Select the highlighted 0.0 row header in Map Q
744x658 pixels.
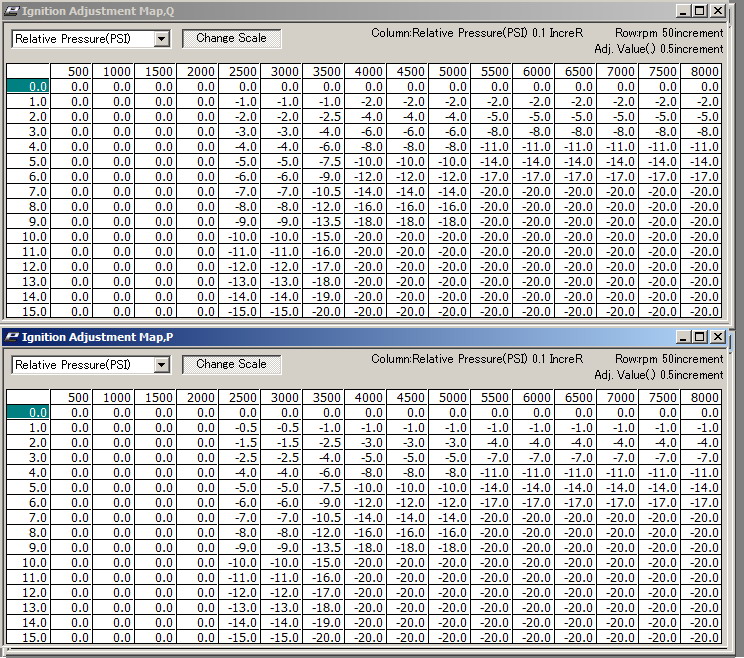pyautogui.click(x=28, y=87)
